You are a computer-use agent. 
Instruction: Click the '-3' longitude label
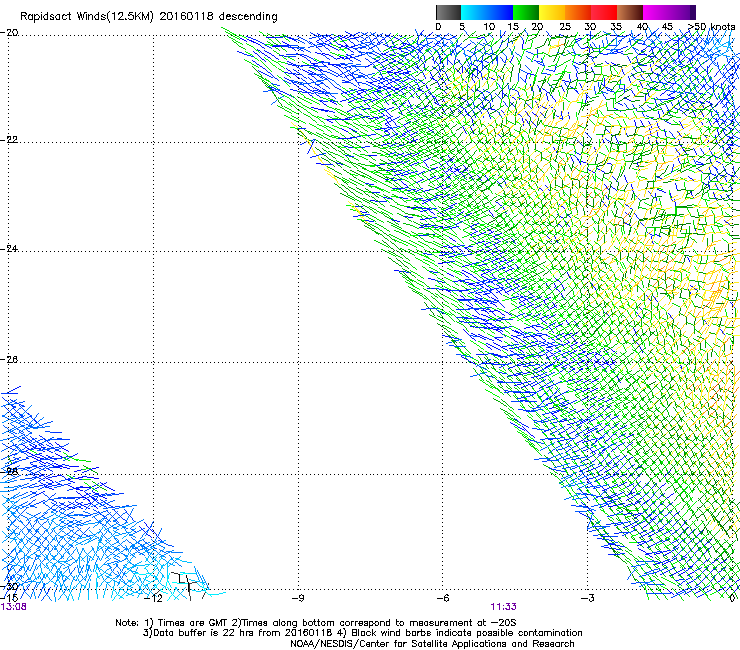587,598
